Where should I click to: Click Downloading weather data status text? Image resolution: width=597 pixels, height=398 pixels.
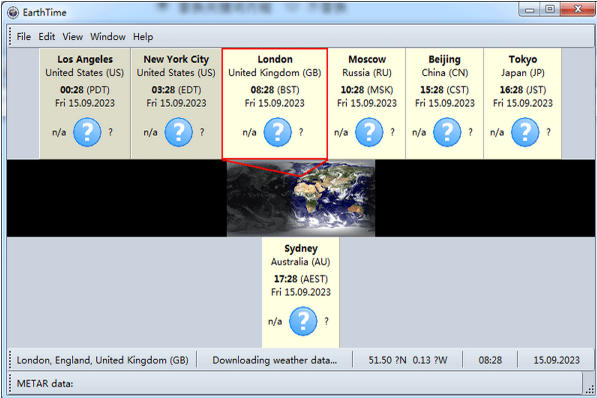(x=275, y=360)
